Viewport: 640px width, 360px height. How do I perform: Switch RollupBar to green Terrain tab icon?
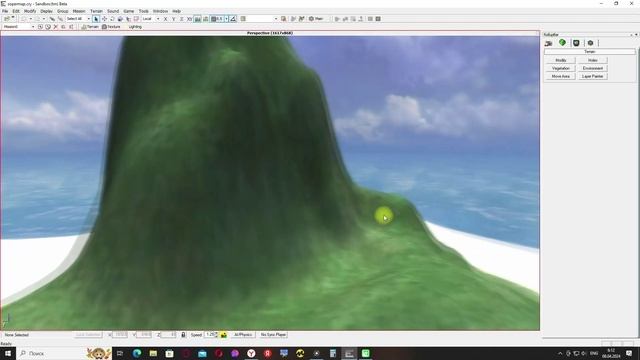(562, 43)
